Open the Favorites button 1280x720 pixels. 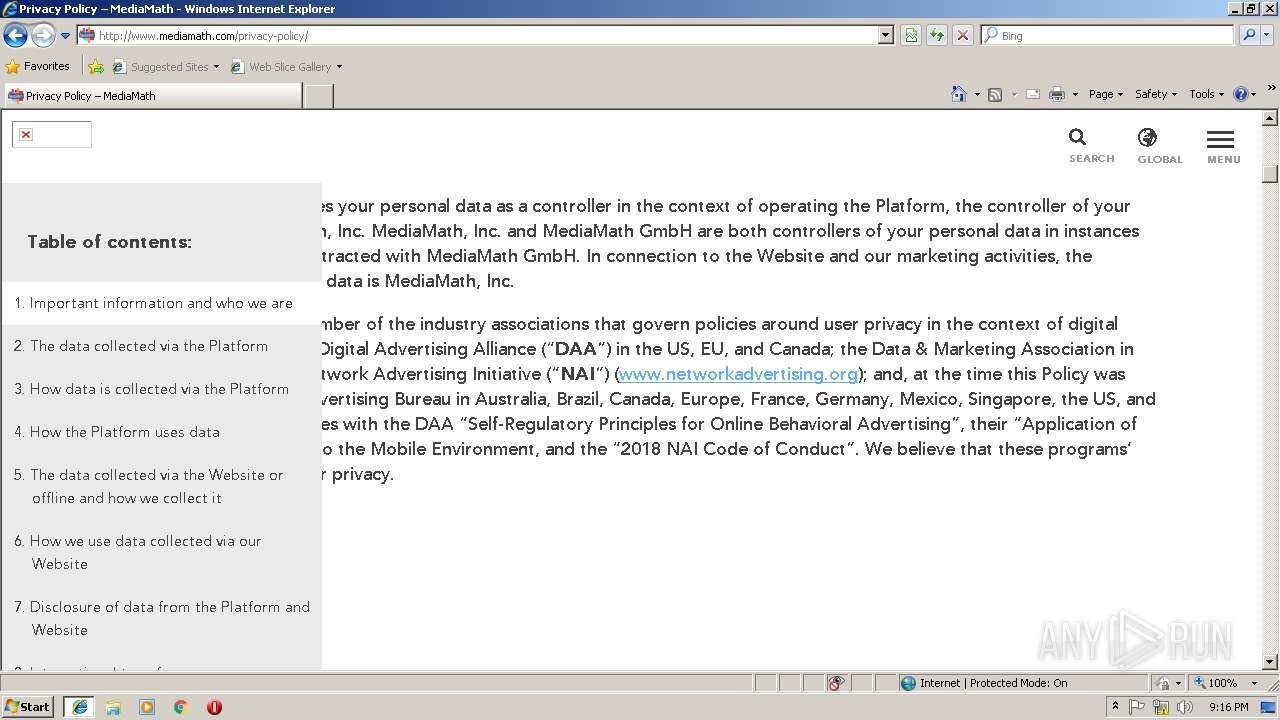38,66
